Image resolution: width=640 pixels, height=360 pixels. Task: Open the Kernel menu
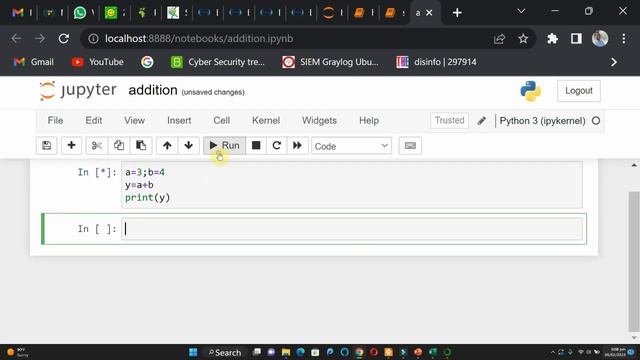(266, 120)
